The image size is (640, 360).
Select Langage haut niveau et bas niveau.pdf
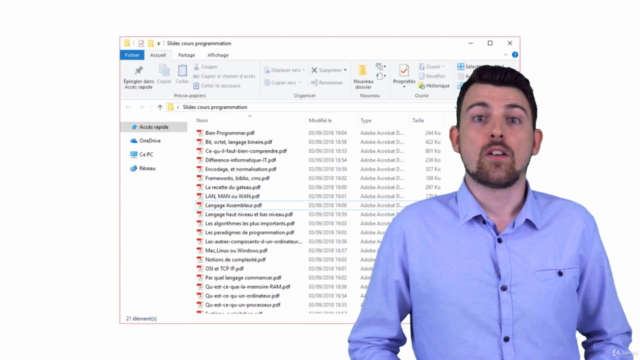click(x=249, y=214)
